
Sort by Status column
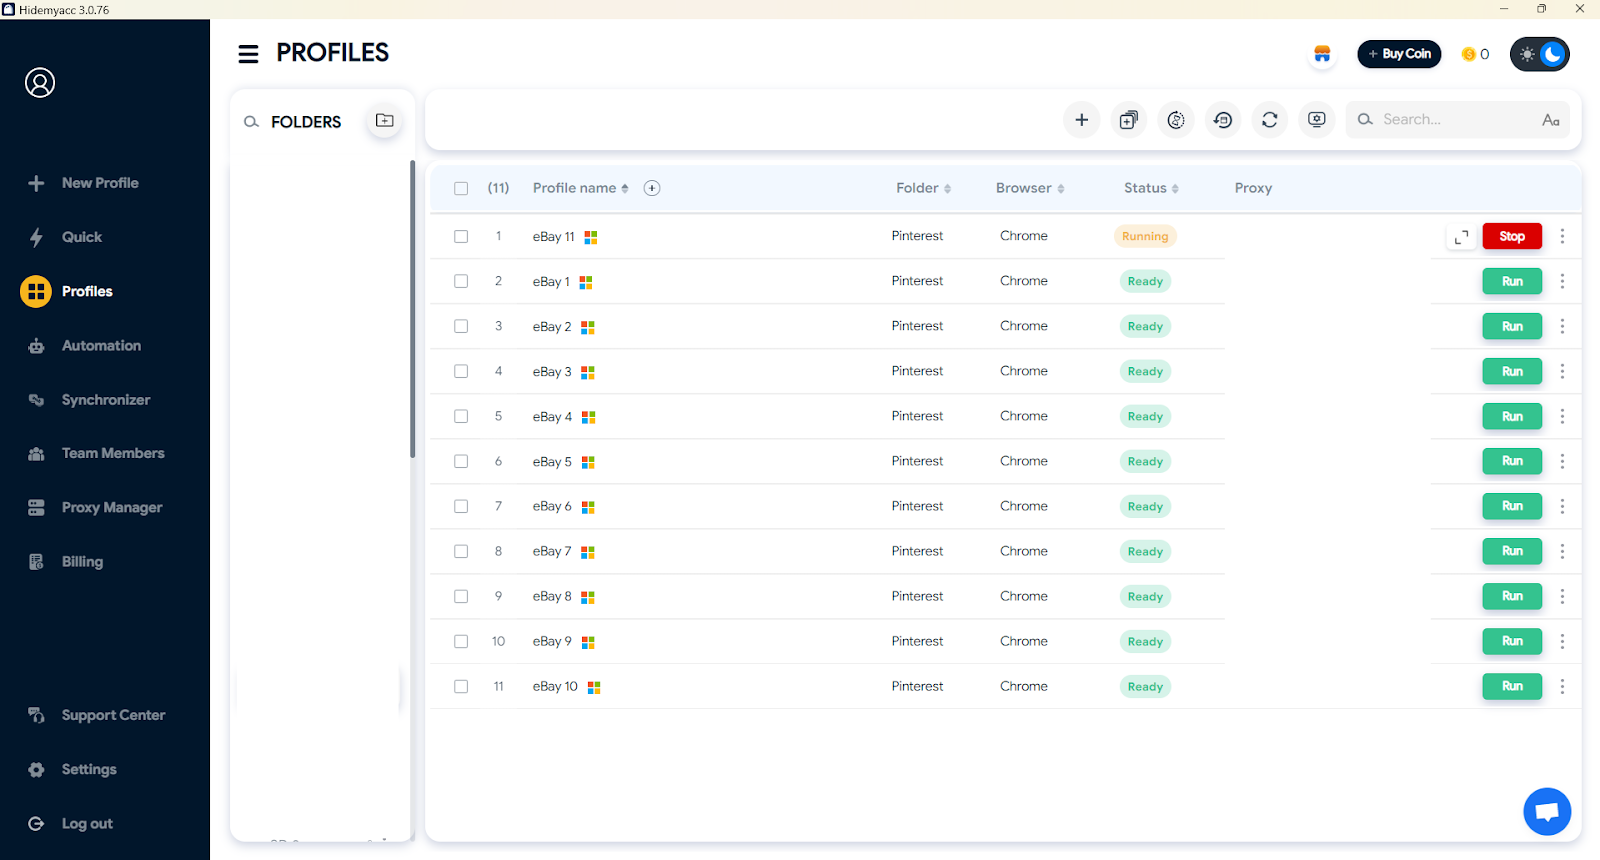click(1151, 188)
